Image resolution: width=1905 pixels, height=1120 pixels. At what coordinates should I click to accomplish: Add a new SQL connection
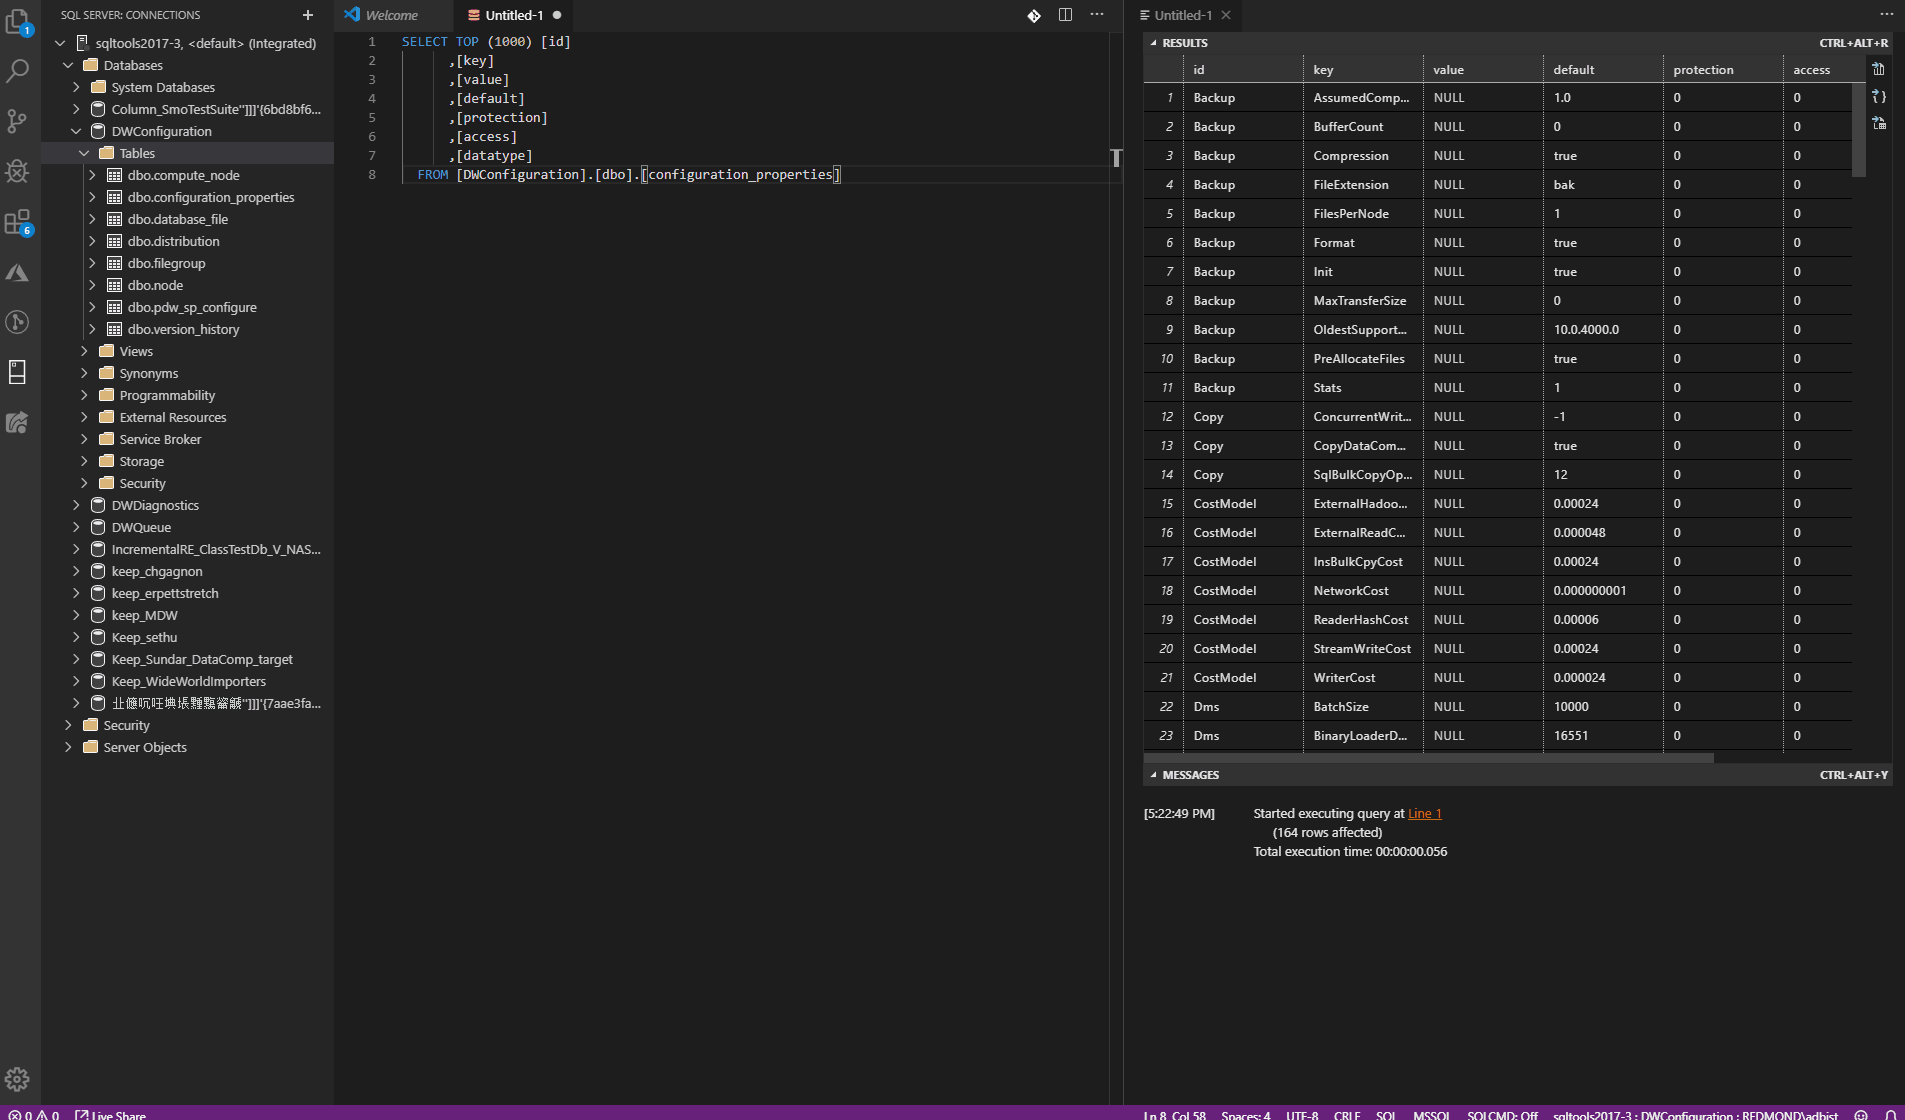point(307,14)
